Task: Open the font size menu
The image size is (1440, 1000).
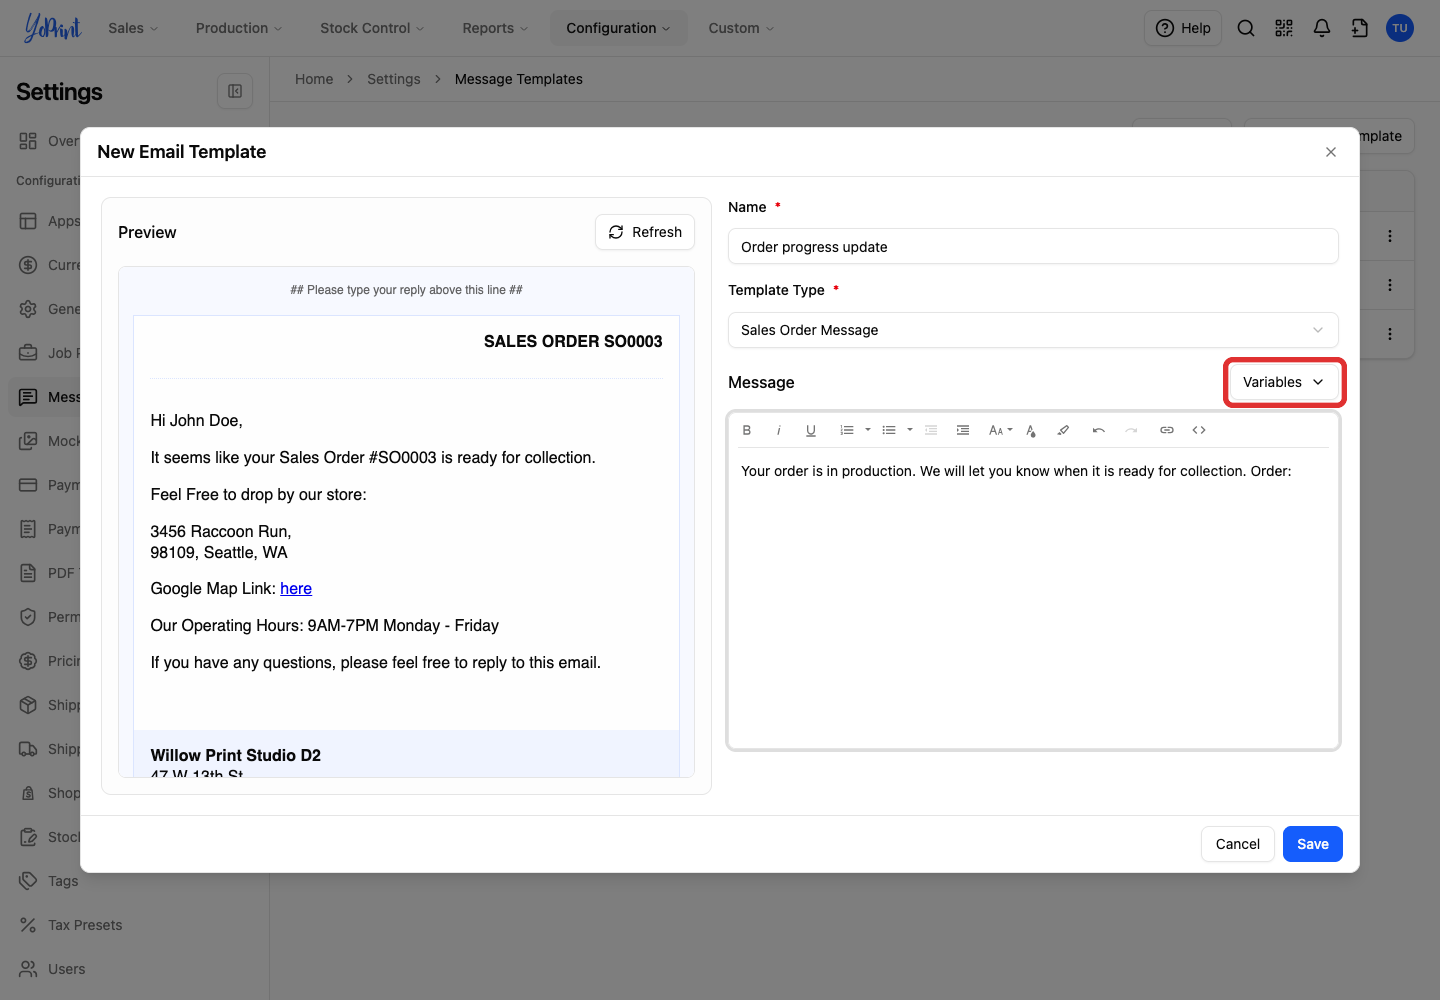Action: point(1000,430)
